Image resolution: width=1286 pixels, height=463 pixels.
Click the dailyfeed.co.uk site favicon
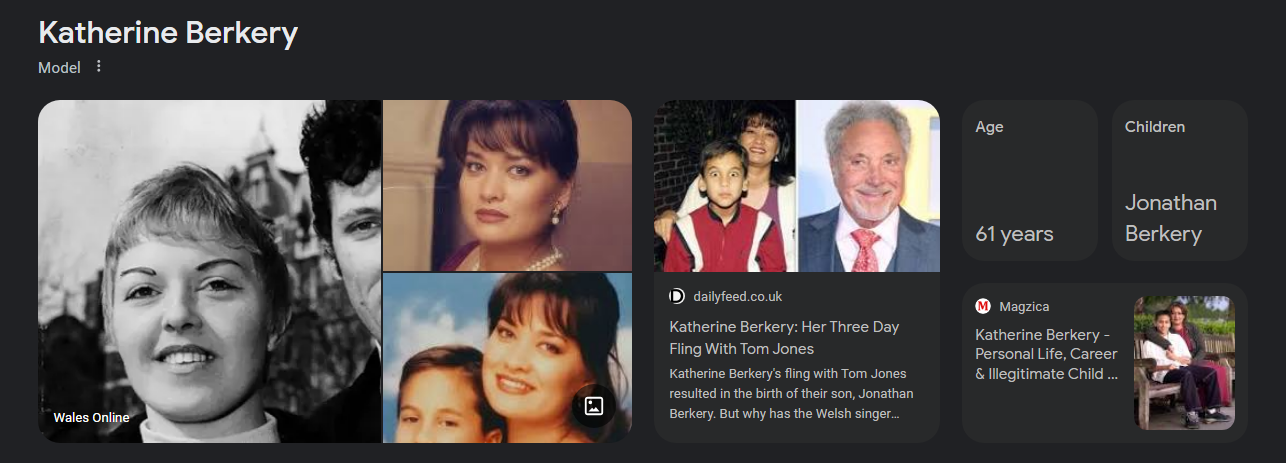coord(677,296)
